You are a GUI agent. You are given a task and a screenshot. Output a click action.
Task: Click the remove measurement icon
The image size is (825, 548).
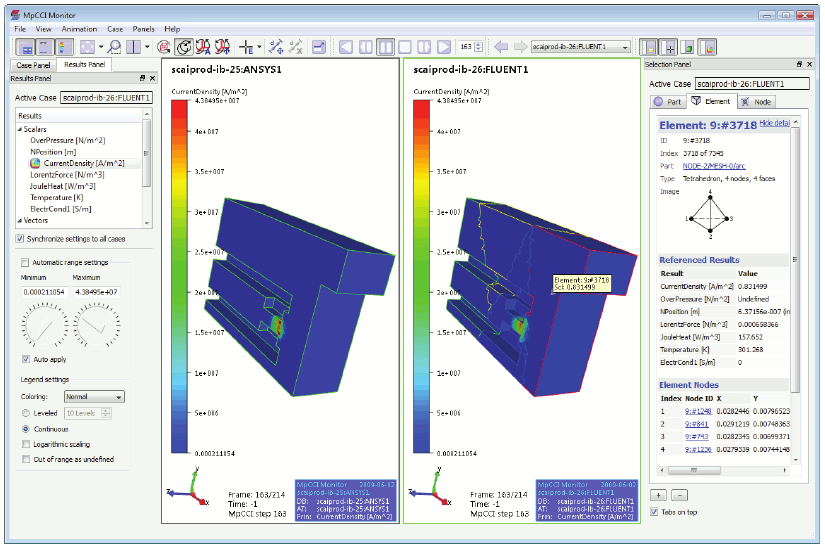(x=296, y=47)
